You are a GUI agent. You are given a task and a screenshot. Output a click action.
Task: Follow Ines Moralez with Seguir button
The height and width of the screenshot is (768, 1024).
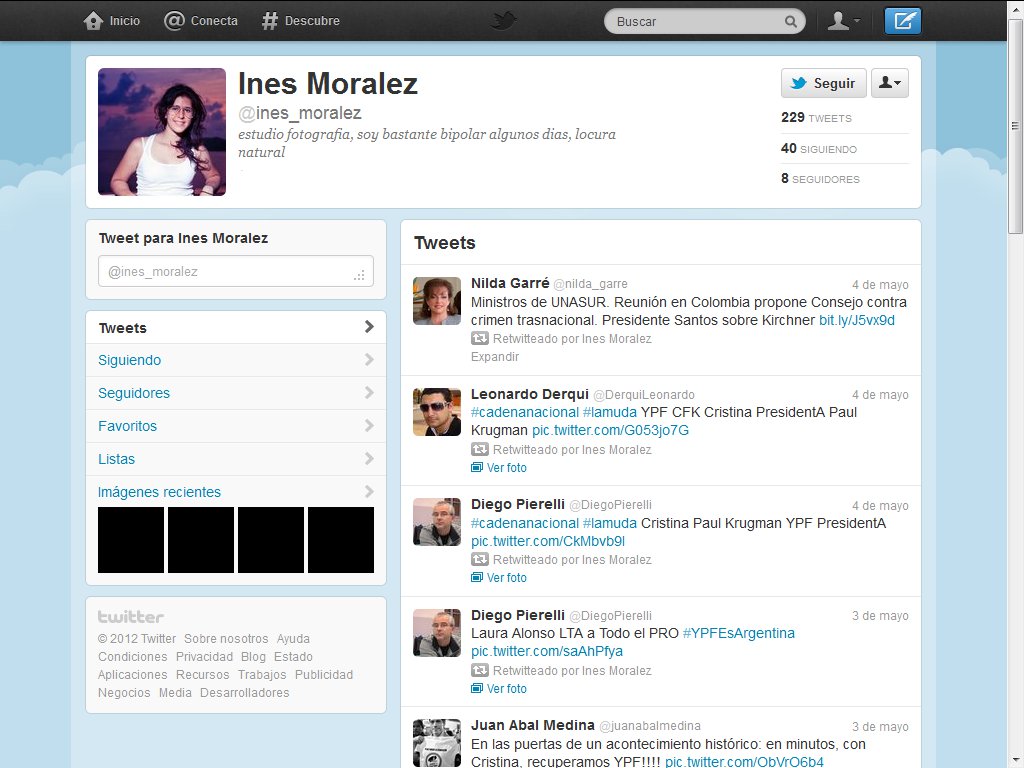824,83
